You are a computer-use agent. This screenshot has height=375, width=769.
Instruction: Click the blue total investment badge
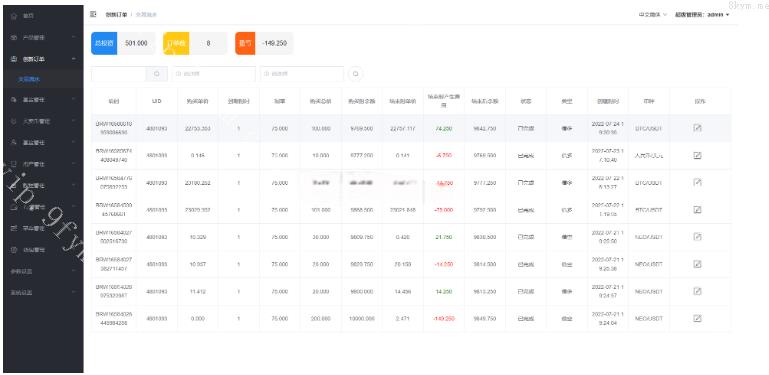click(104, 43)
